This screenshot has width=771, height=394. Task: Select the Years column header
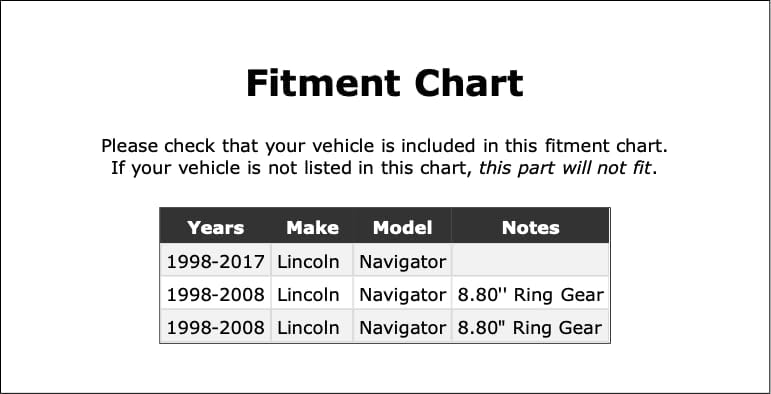pos(215,228)
